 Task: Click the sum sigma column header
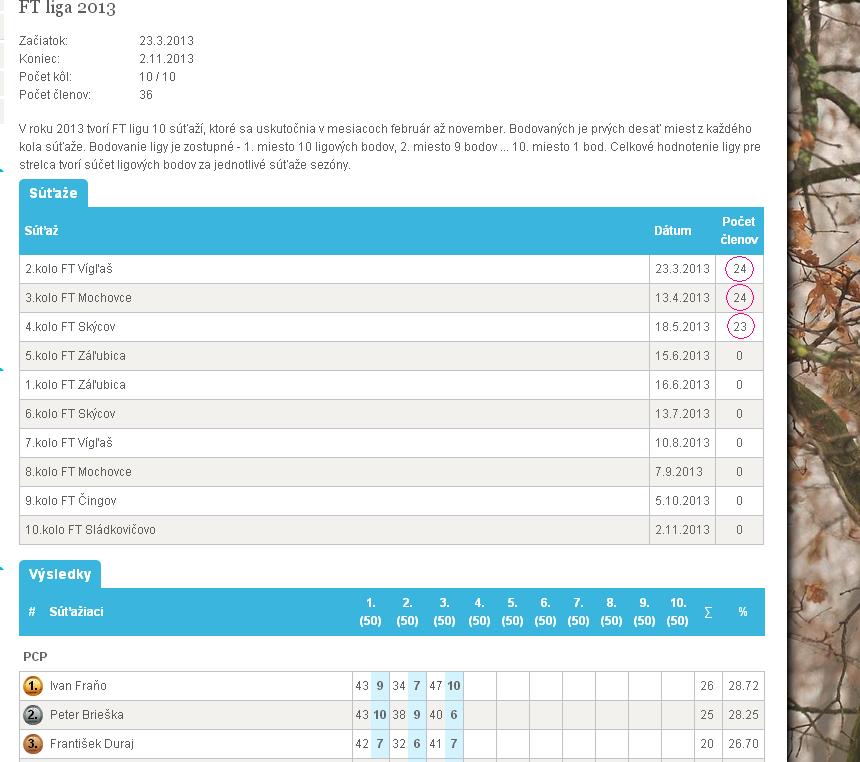[x=708, y=612]
